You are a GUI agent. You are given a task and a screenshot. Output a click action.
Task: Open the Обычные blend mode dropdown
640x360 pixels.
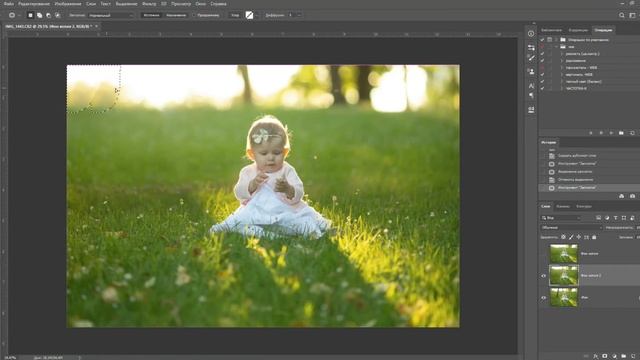pyautogui.click(x=571, y=227)
